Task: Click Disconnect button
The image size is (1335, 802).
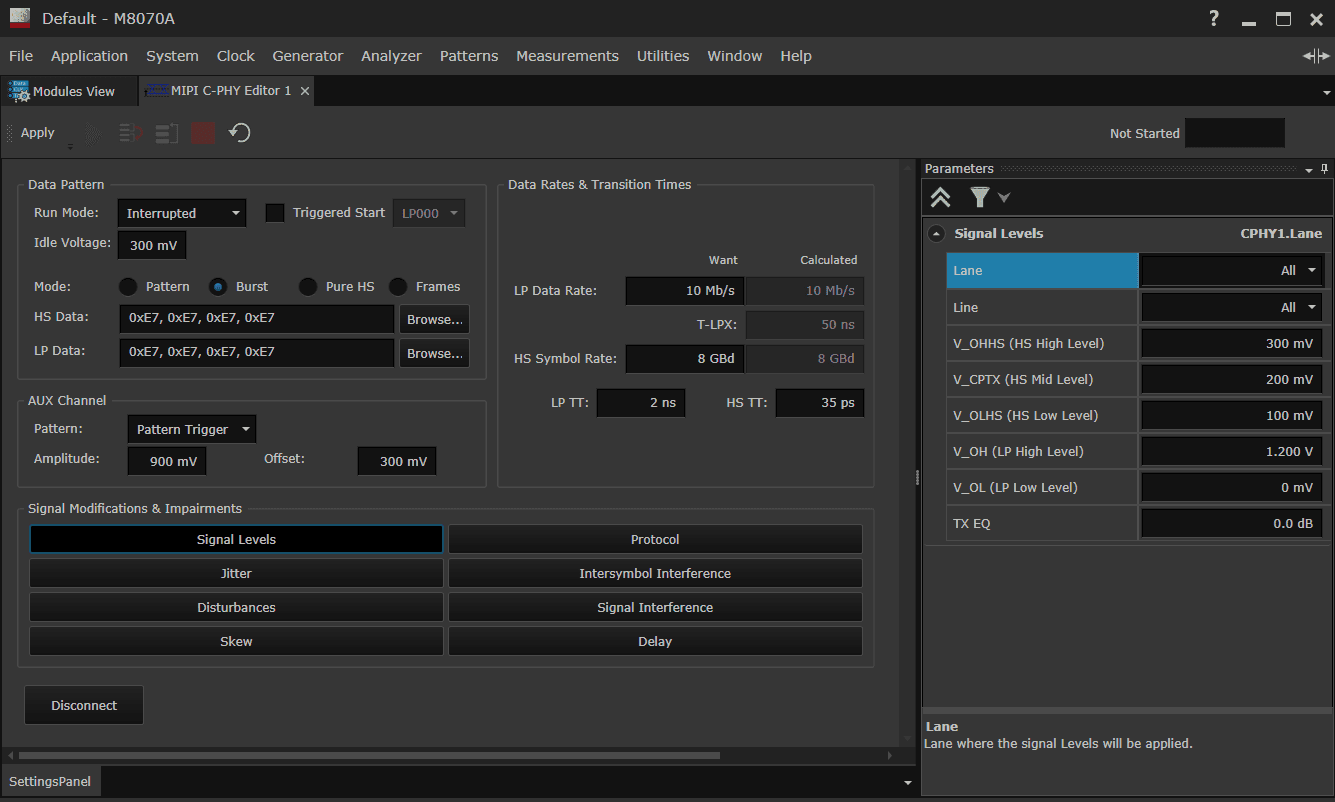Action: point(83,704)
